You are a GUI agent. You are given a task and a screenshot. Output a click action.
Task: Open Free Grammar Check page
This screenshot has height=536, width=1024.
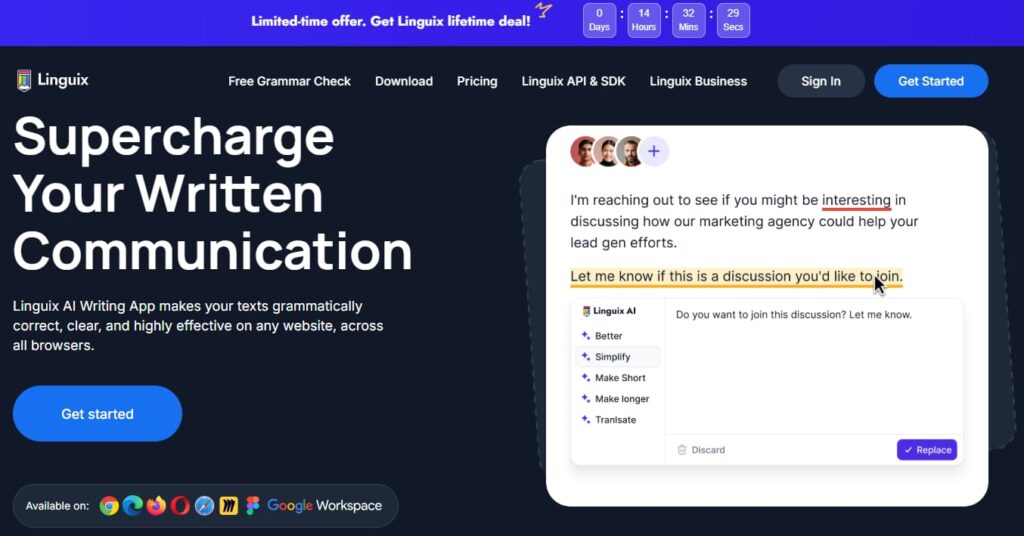tap(289, 81)
